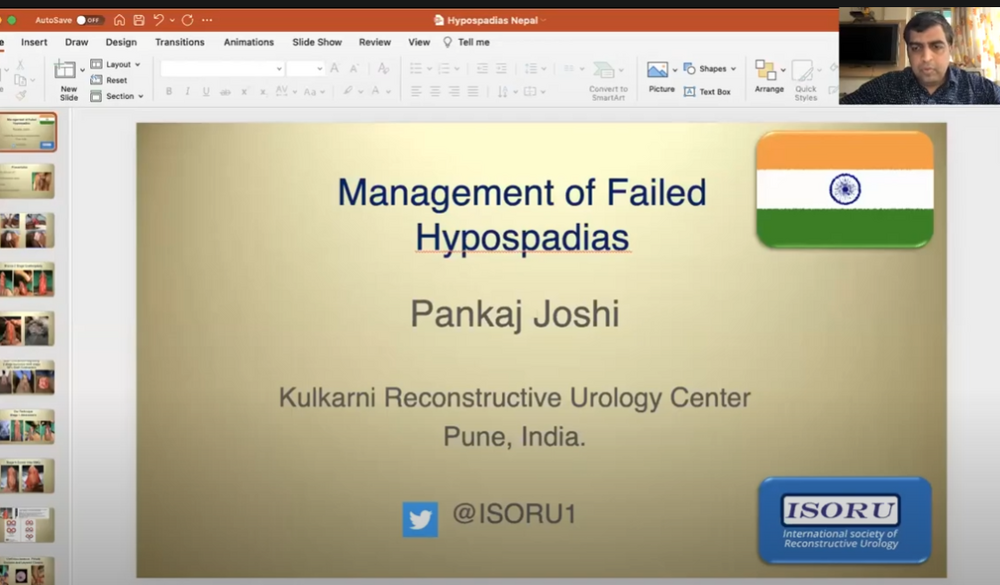Select the second slide thumbnail
Image resolution: width=1000 pixels, height=585 pixels.
pos(27,181)
